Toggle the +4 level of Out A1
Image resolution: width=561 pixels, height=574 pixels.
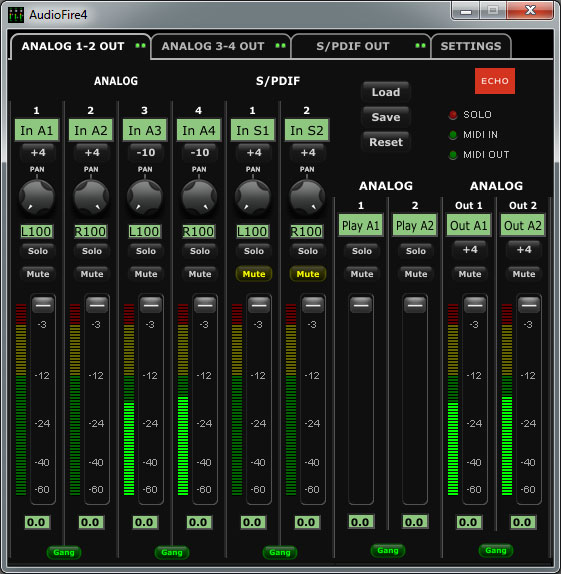click(x=470, y=250)
